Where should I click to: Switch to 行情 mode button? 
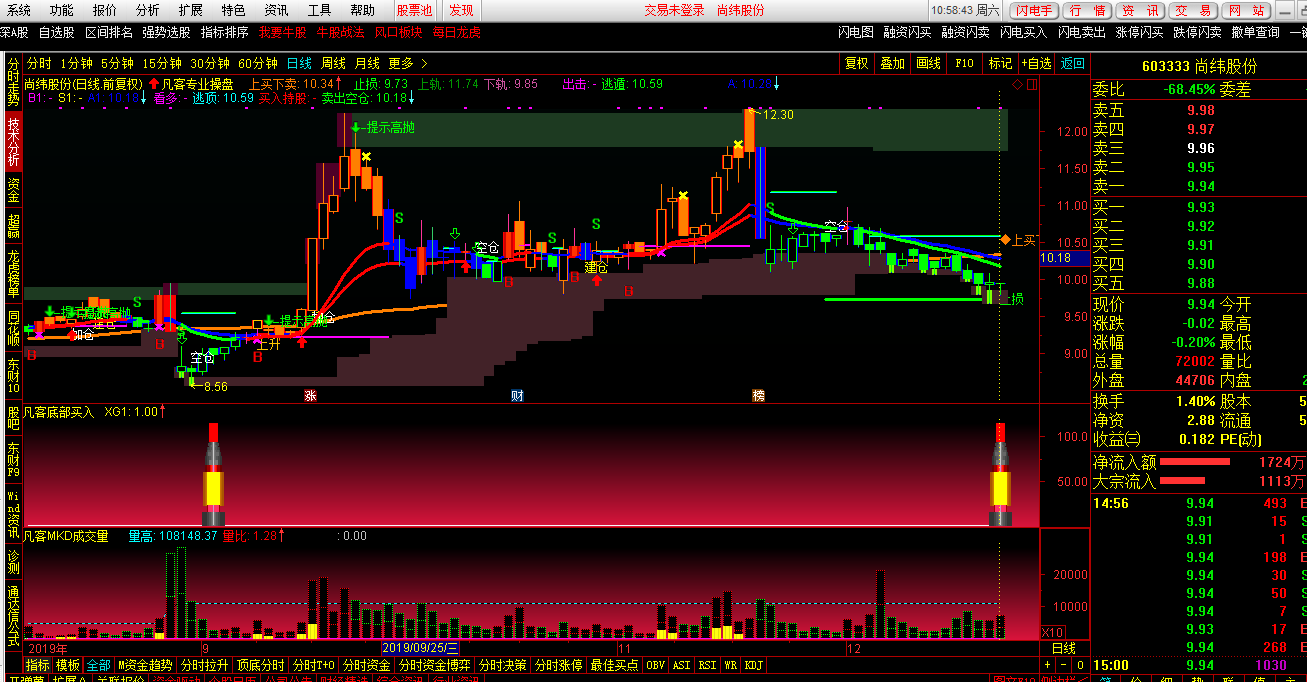(x=1087, y=10)
